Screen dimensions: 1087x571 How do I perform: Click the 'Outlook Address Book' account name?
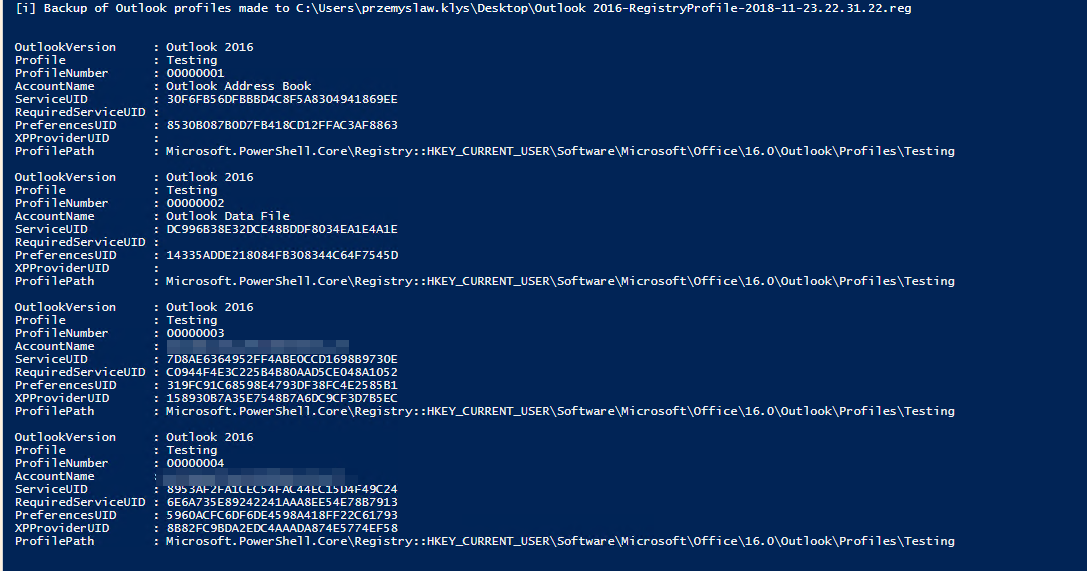(x=238, y=86)
